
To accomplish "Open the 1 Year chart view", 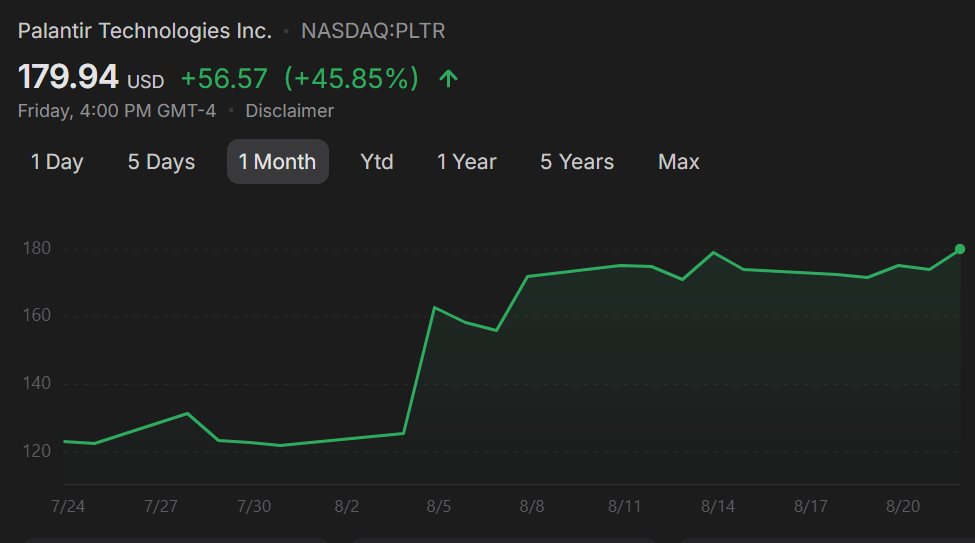I will tap(466, 162).
